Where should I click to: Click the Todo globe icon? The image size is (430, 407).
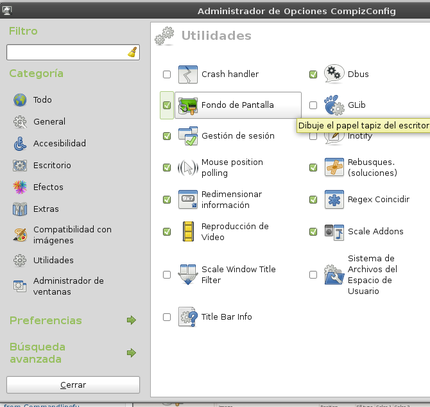(20, 100)
